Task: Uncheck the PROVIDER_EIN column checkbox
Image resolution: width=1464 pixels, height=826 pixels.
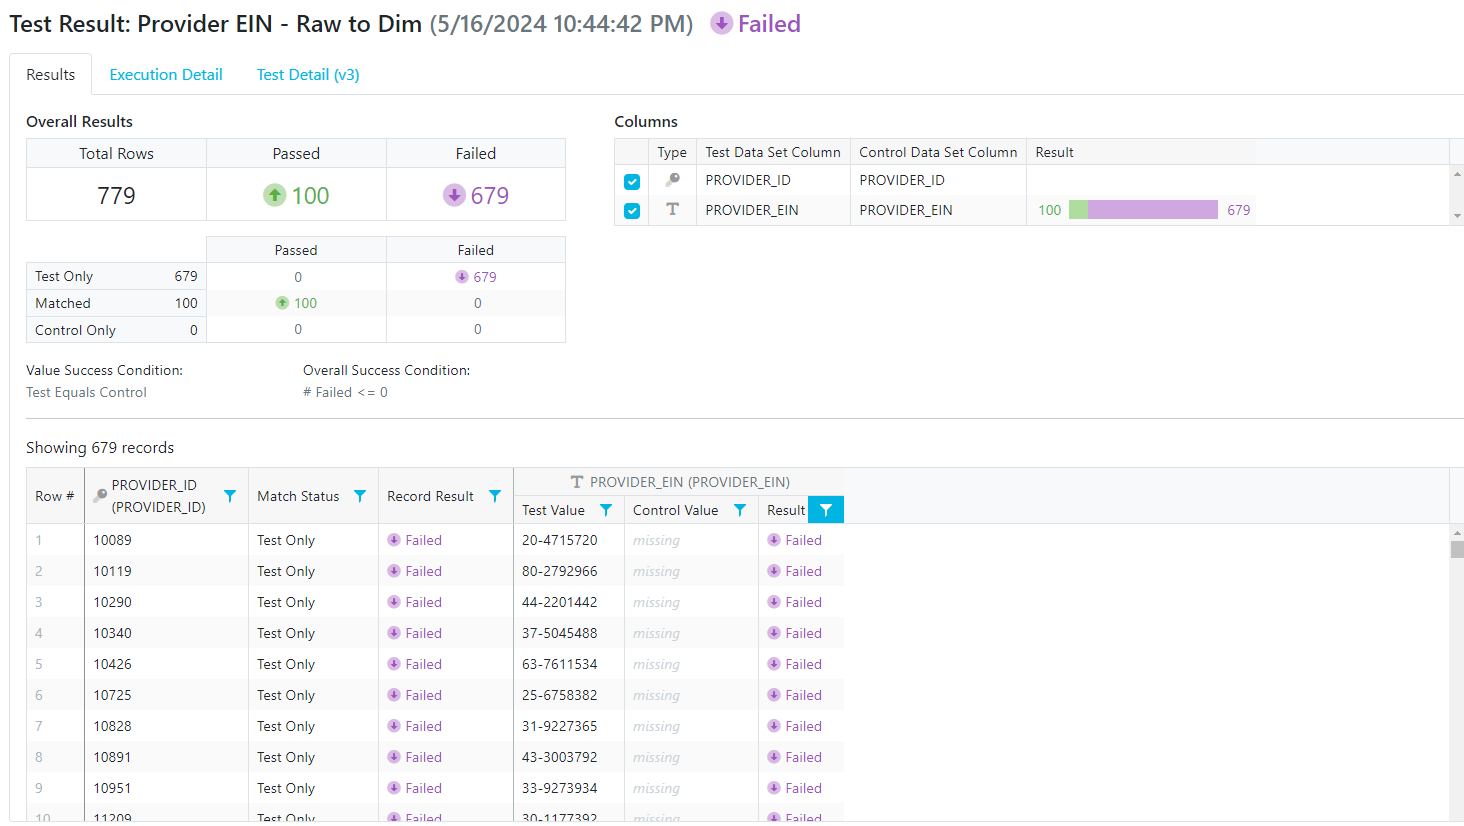Action: click(632, 210)
